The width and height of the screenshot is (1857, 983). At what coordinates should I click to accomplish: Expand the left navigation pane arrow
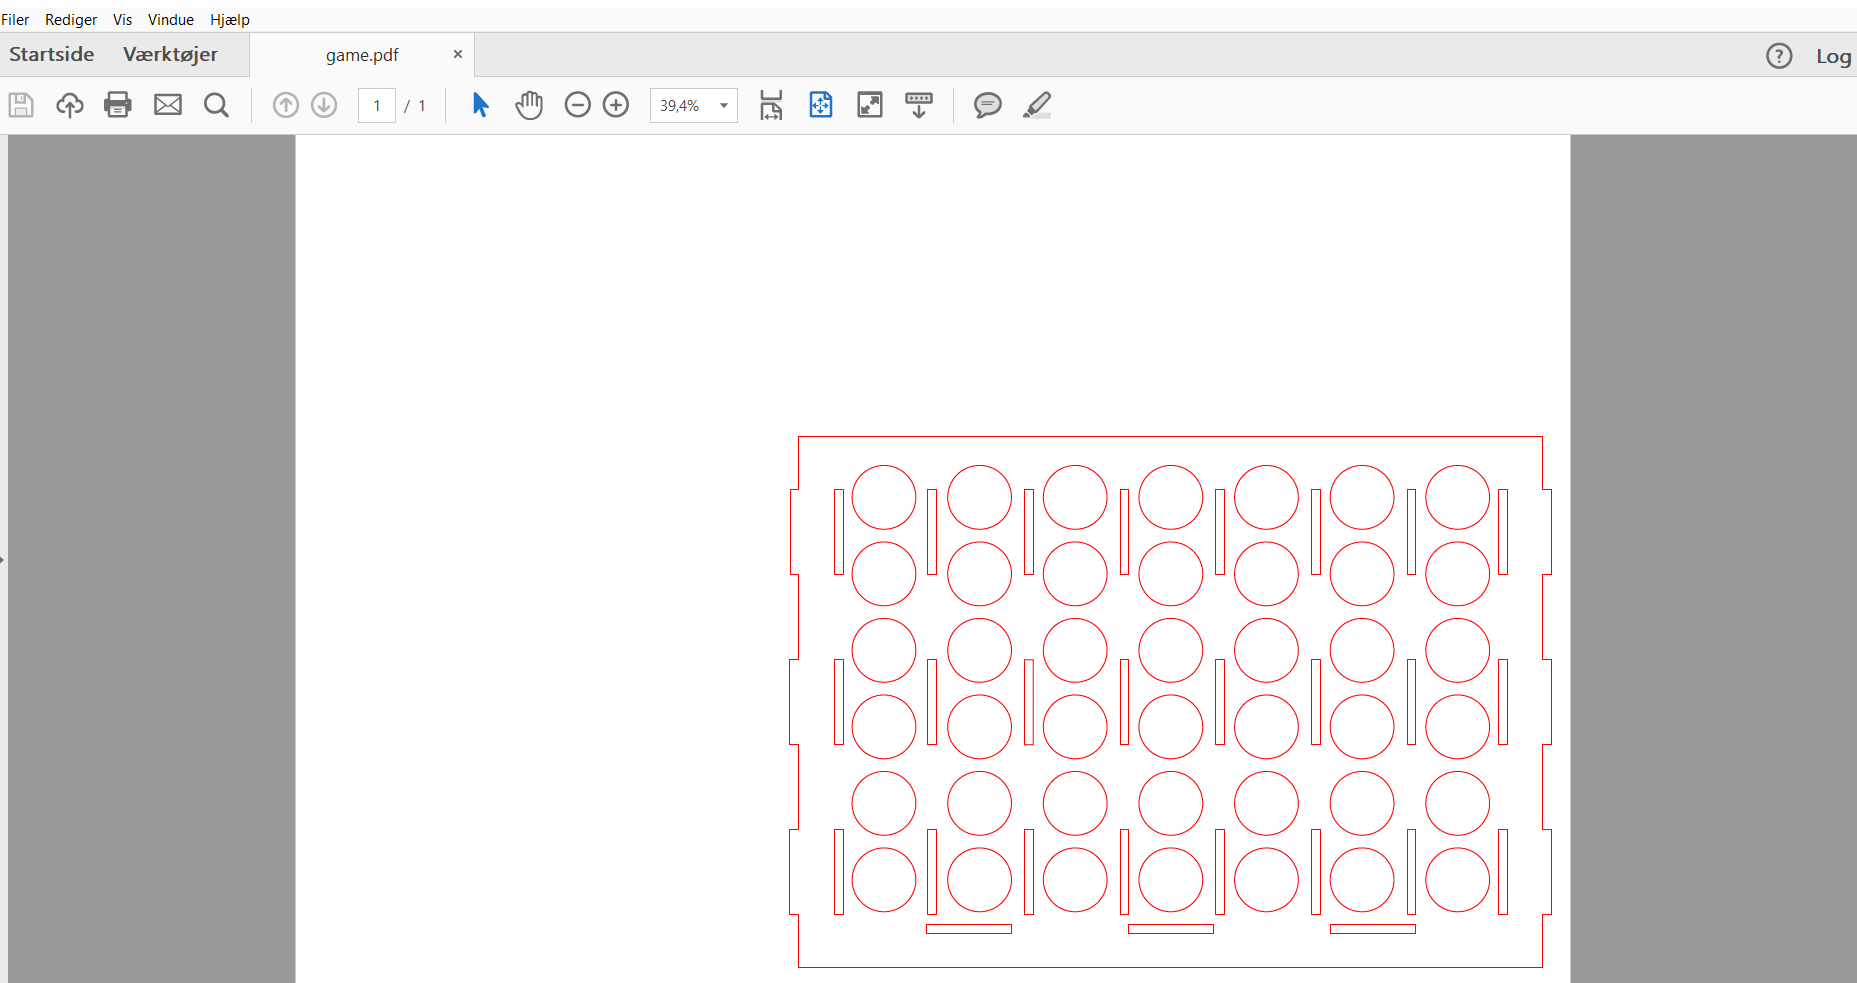click(3, 559)
